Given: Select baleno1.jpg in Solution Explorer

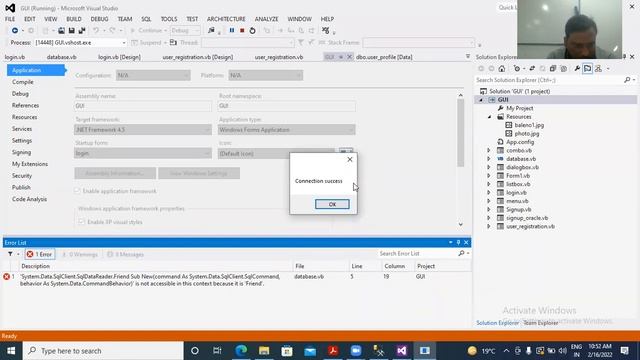Looking at the screenshot, I should click(529, 125).
